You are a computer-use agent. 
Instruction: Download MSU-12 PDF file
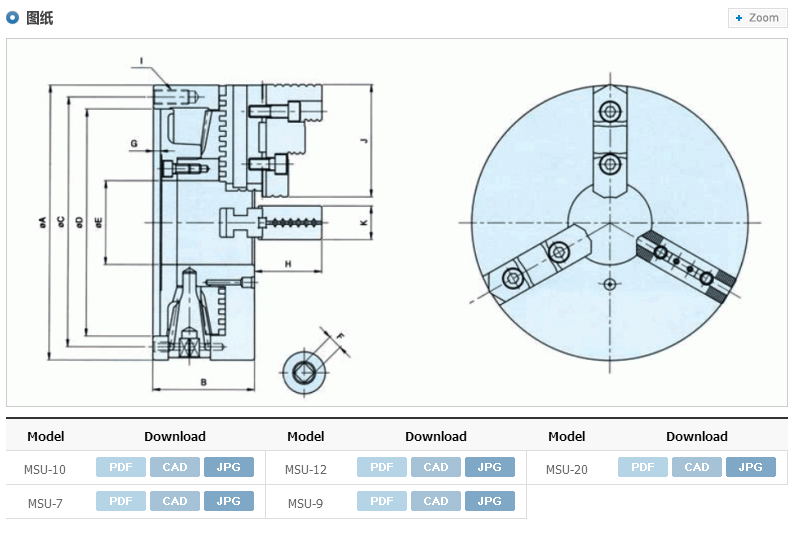tap(382, 467)
